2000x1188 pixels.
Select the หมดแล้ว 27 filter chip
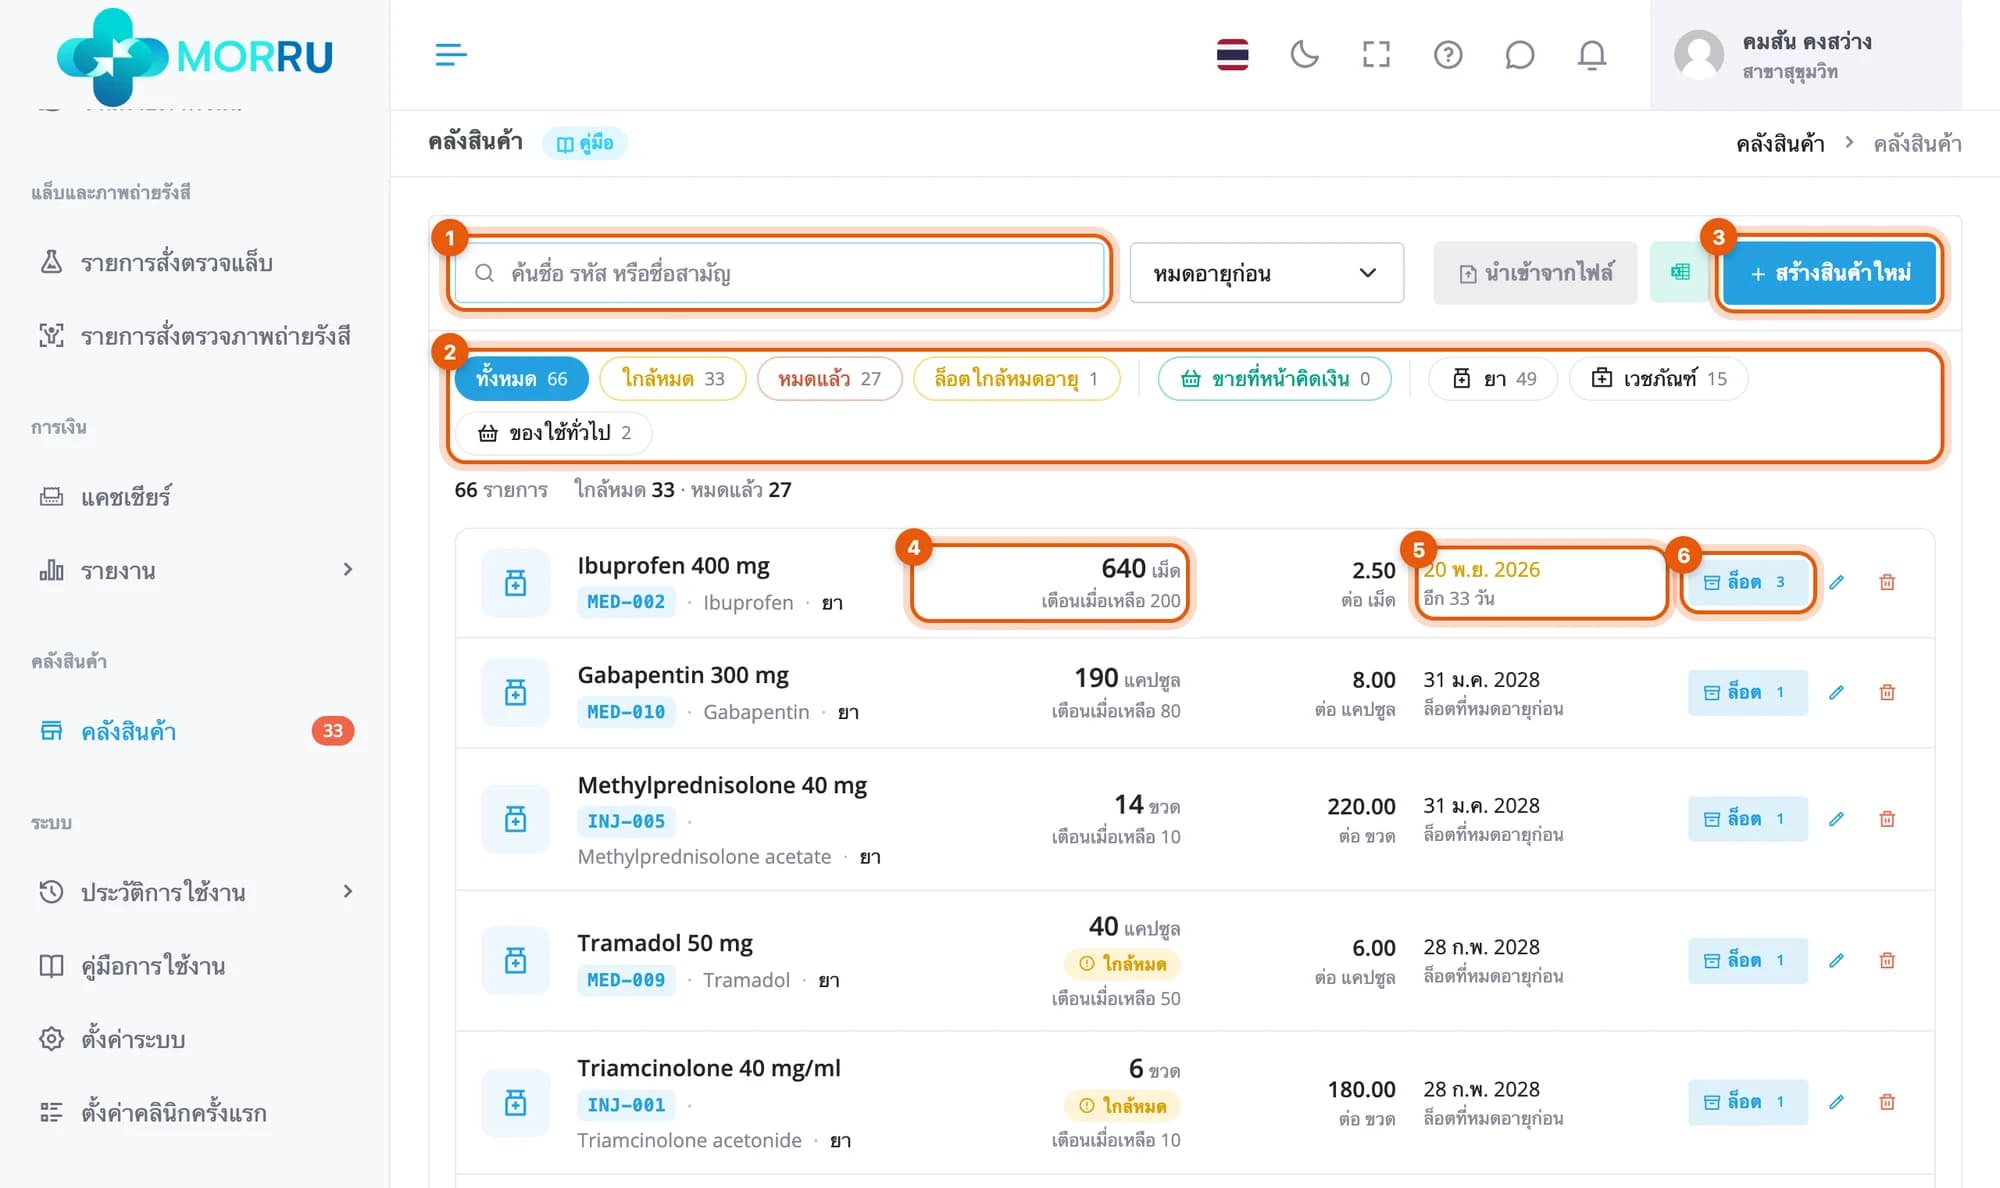point(829,379)
